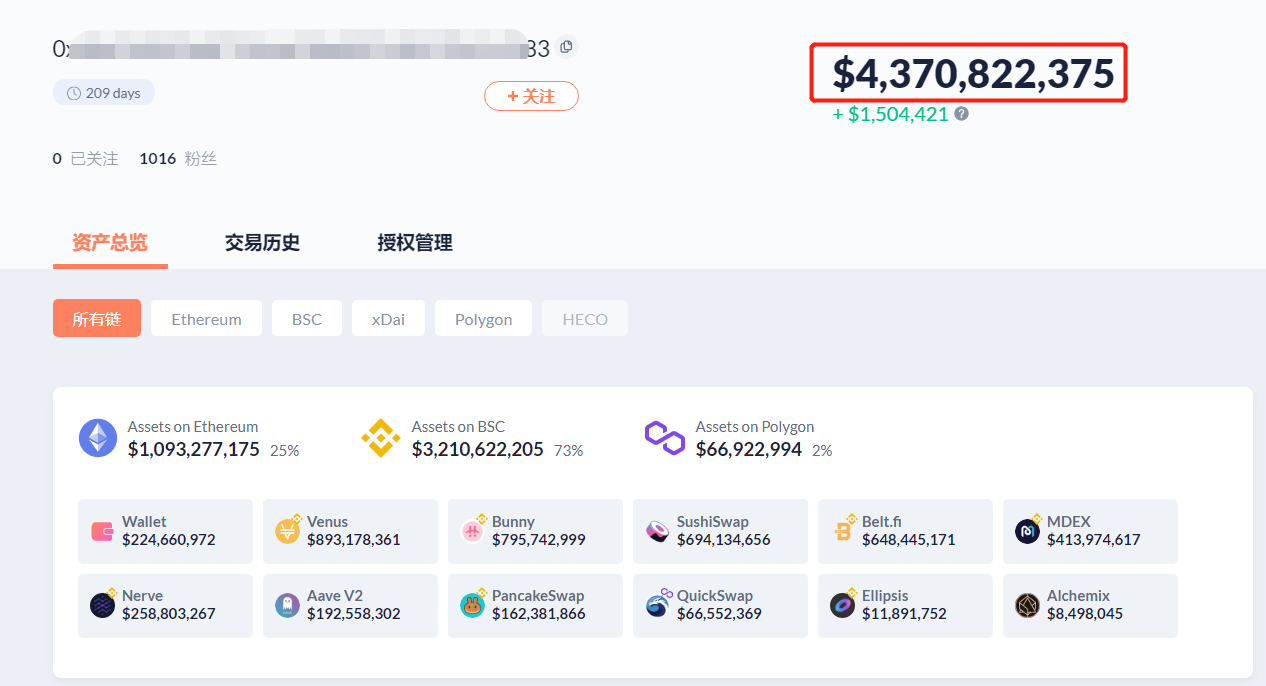Open the 1016 粉丝 followers link
The image size is (1266, 686).
coord(178,158)
